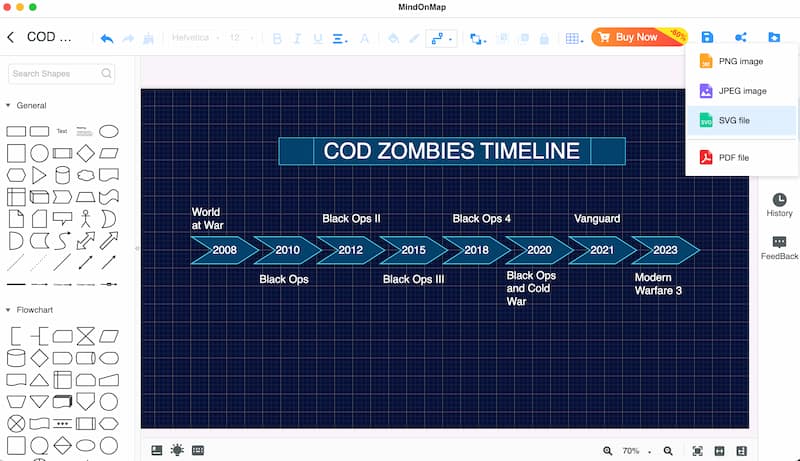Image resolution: width=800 pixels, height=461 pixels.
Task: Pick the cloud shape in General
Action: tap(86, 175)
